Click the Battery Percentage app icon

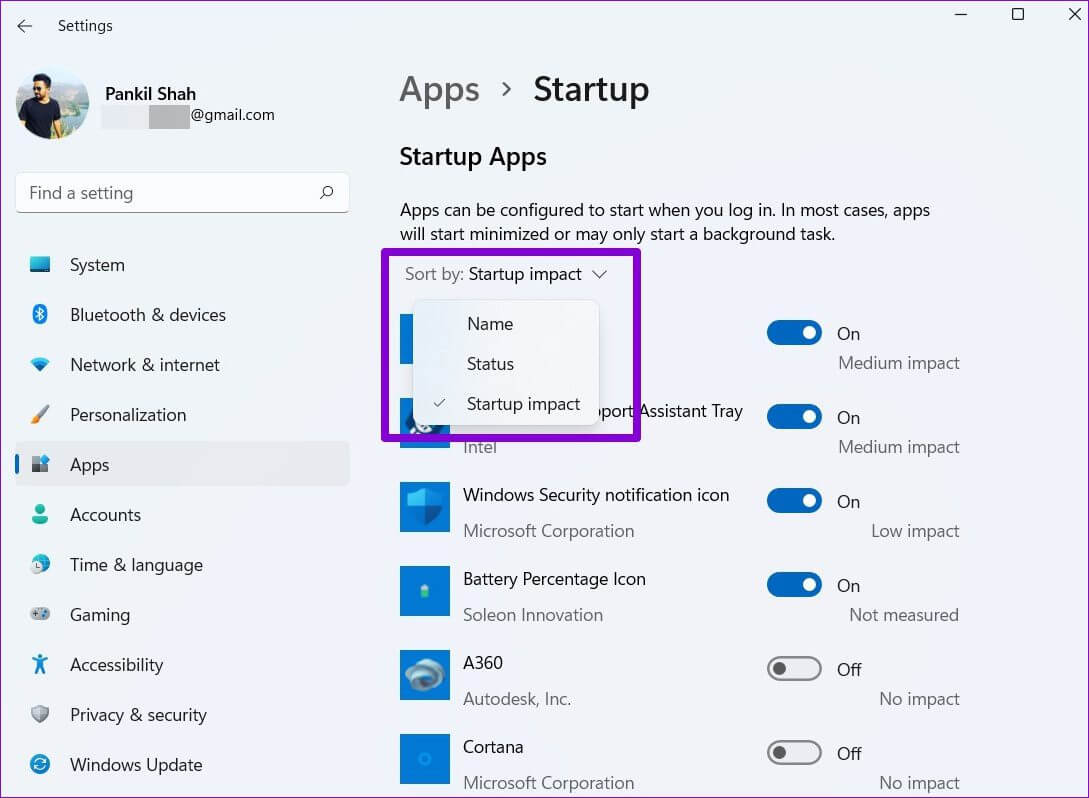(x=425, y=591)
